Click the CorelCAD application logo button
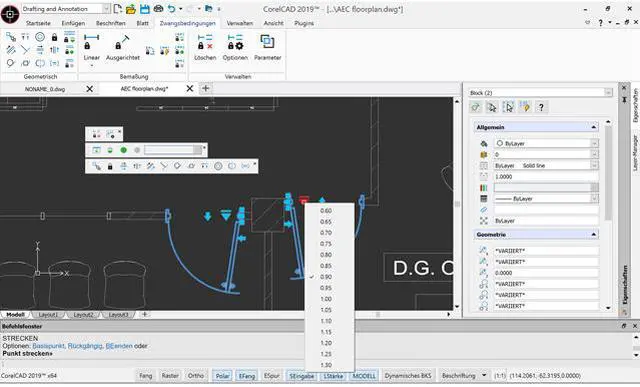 pos(10,14)
